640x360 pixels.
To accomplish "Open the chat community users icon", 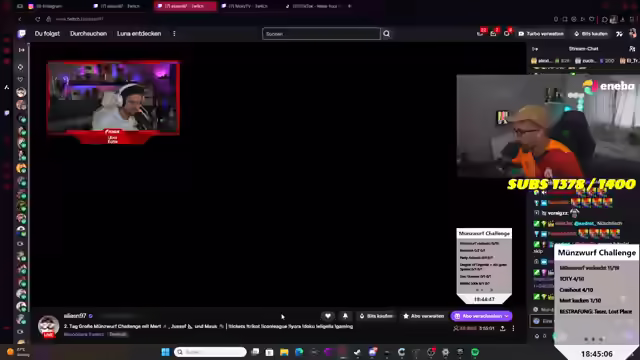I will pyautogui.click(x=632, y=49).
